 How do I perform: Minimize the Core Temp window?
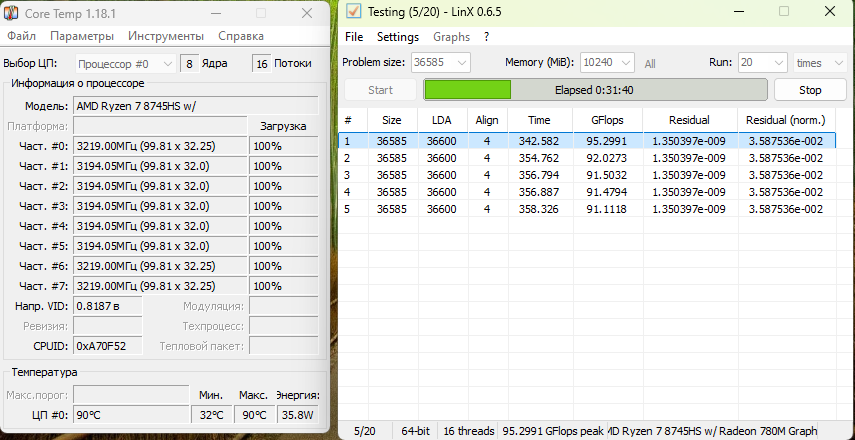215,13
